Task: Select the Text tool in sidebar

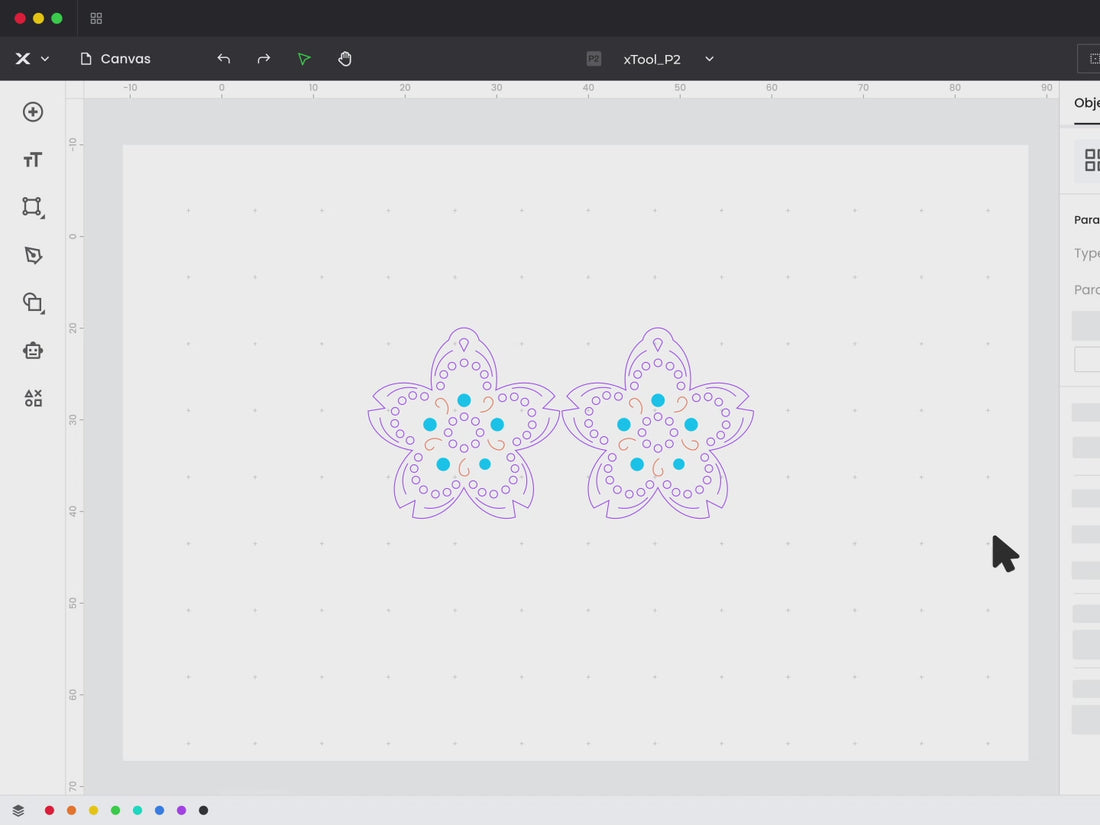Action: click(x=33, y=160)
